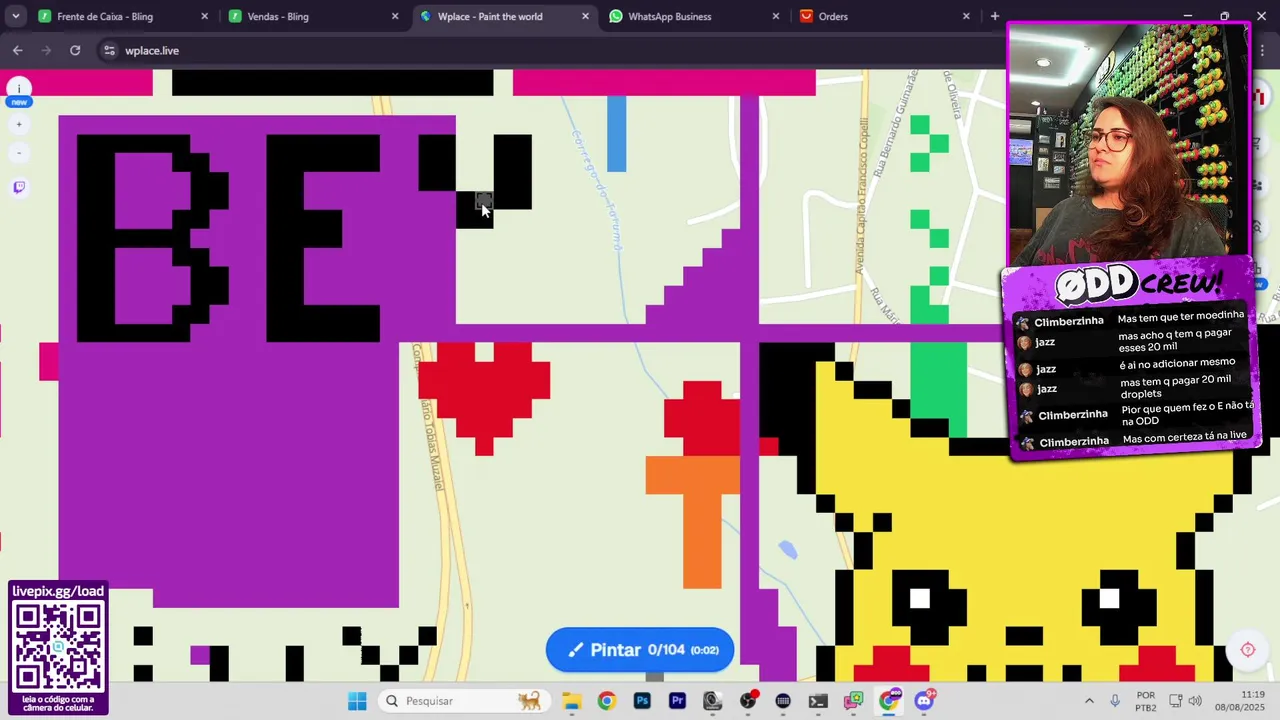Viewport: 1280px width, 720px height.
Task: Open the terminal taskbar icon
Action: pos(818,701)
